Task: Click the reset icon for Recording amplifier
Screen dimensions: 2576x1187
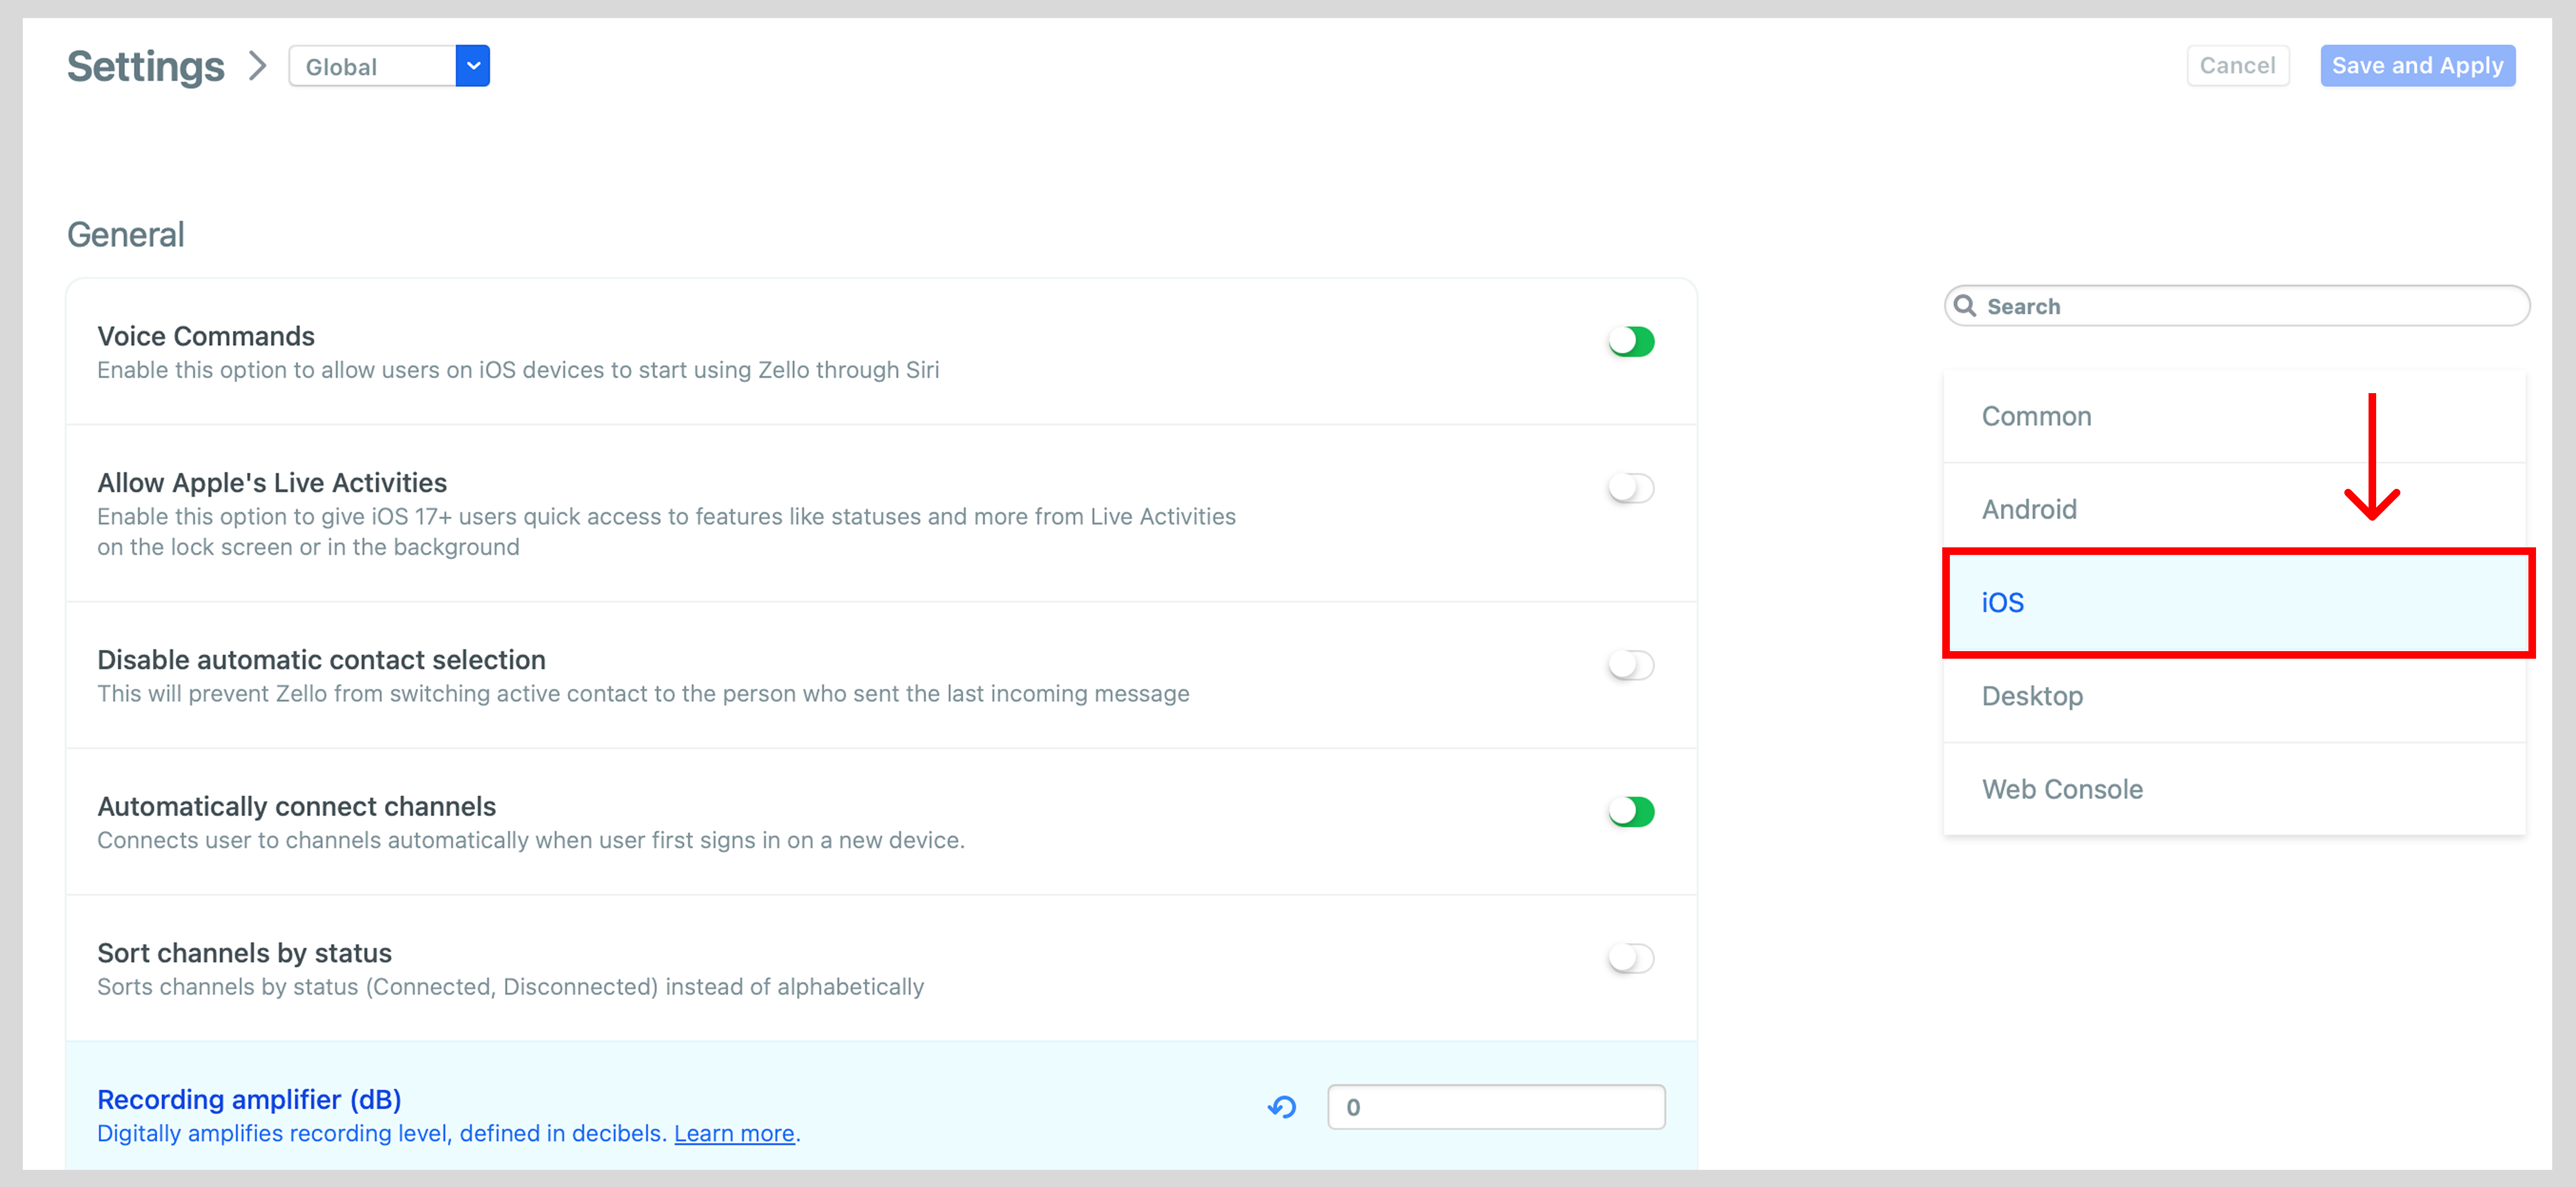Action: (1281, 1107)
